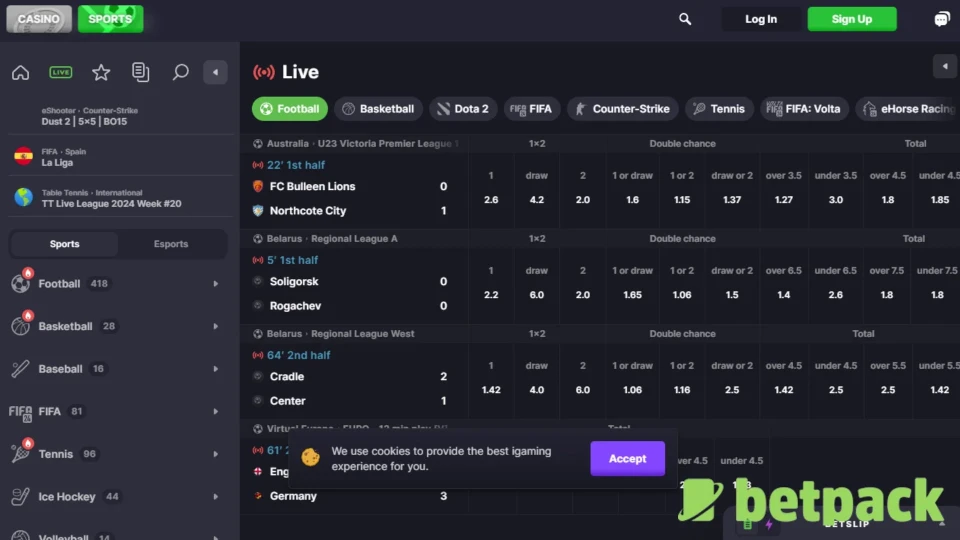Go to sidebar home icon
960x540 pixels.
tap(20, 72)
